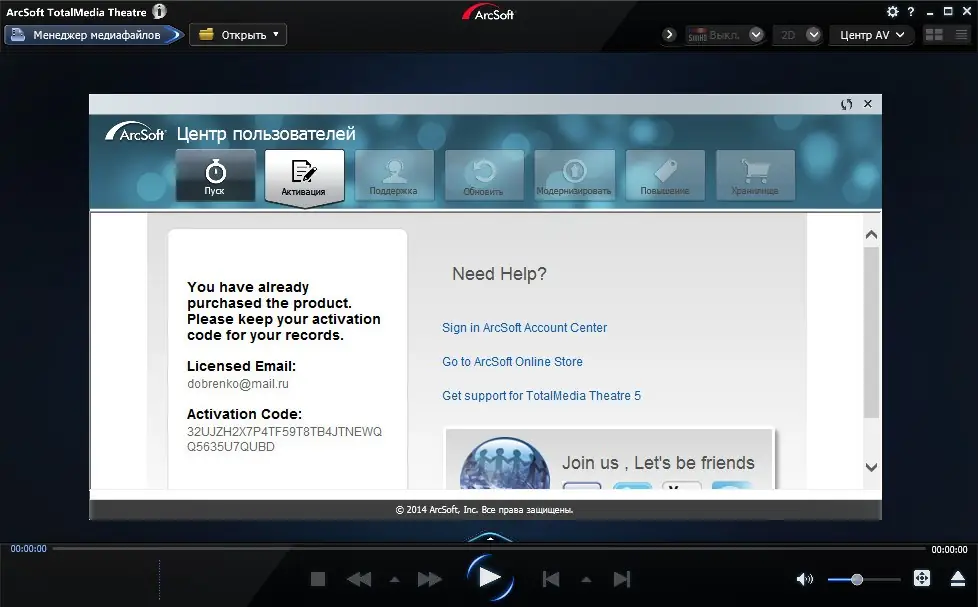Click the Stop playback button

click(318, 580)
